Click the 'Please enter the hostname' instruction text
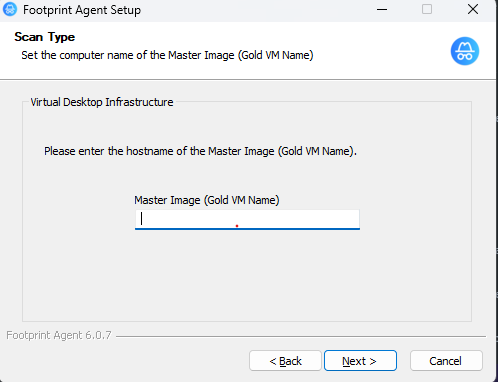Screen dimensions: 498x382 [x=200, y=151]
